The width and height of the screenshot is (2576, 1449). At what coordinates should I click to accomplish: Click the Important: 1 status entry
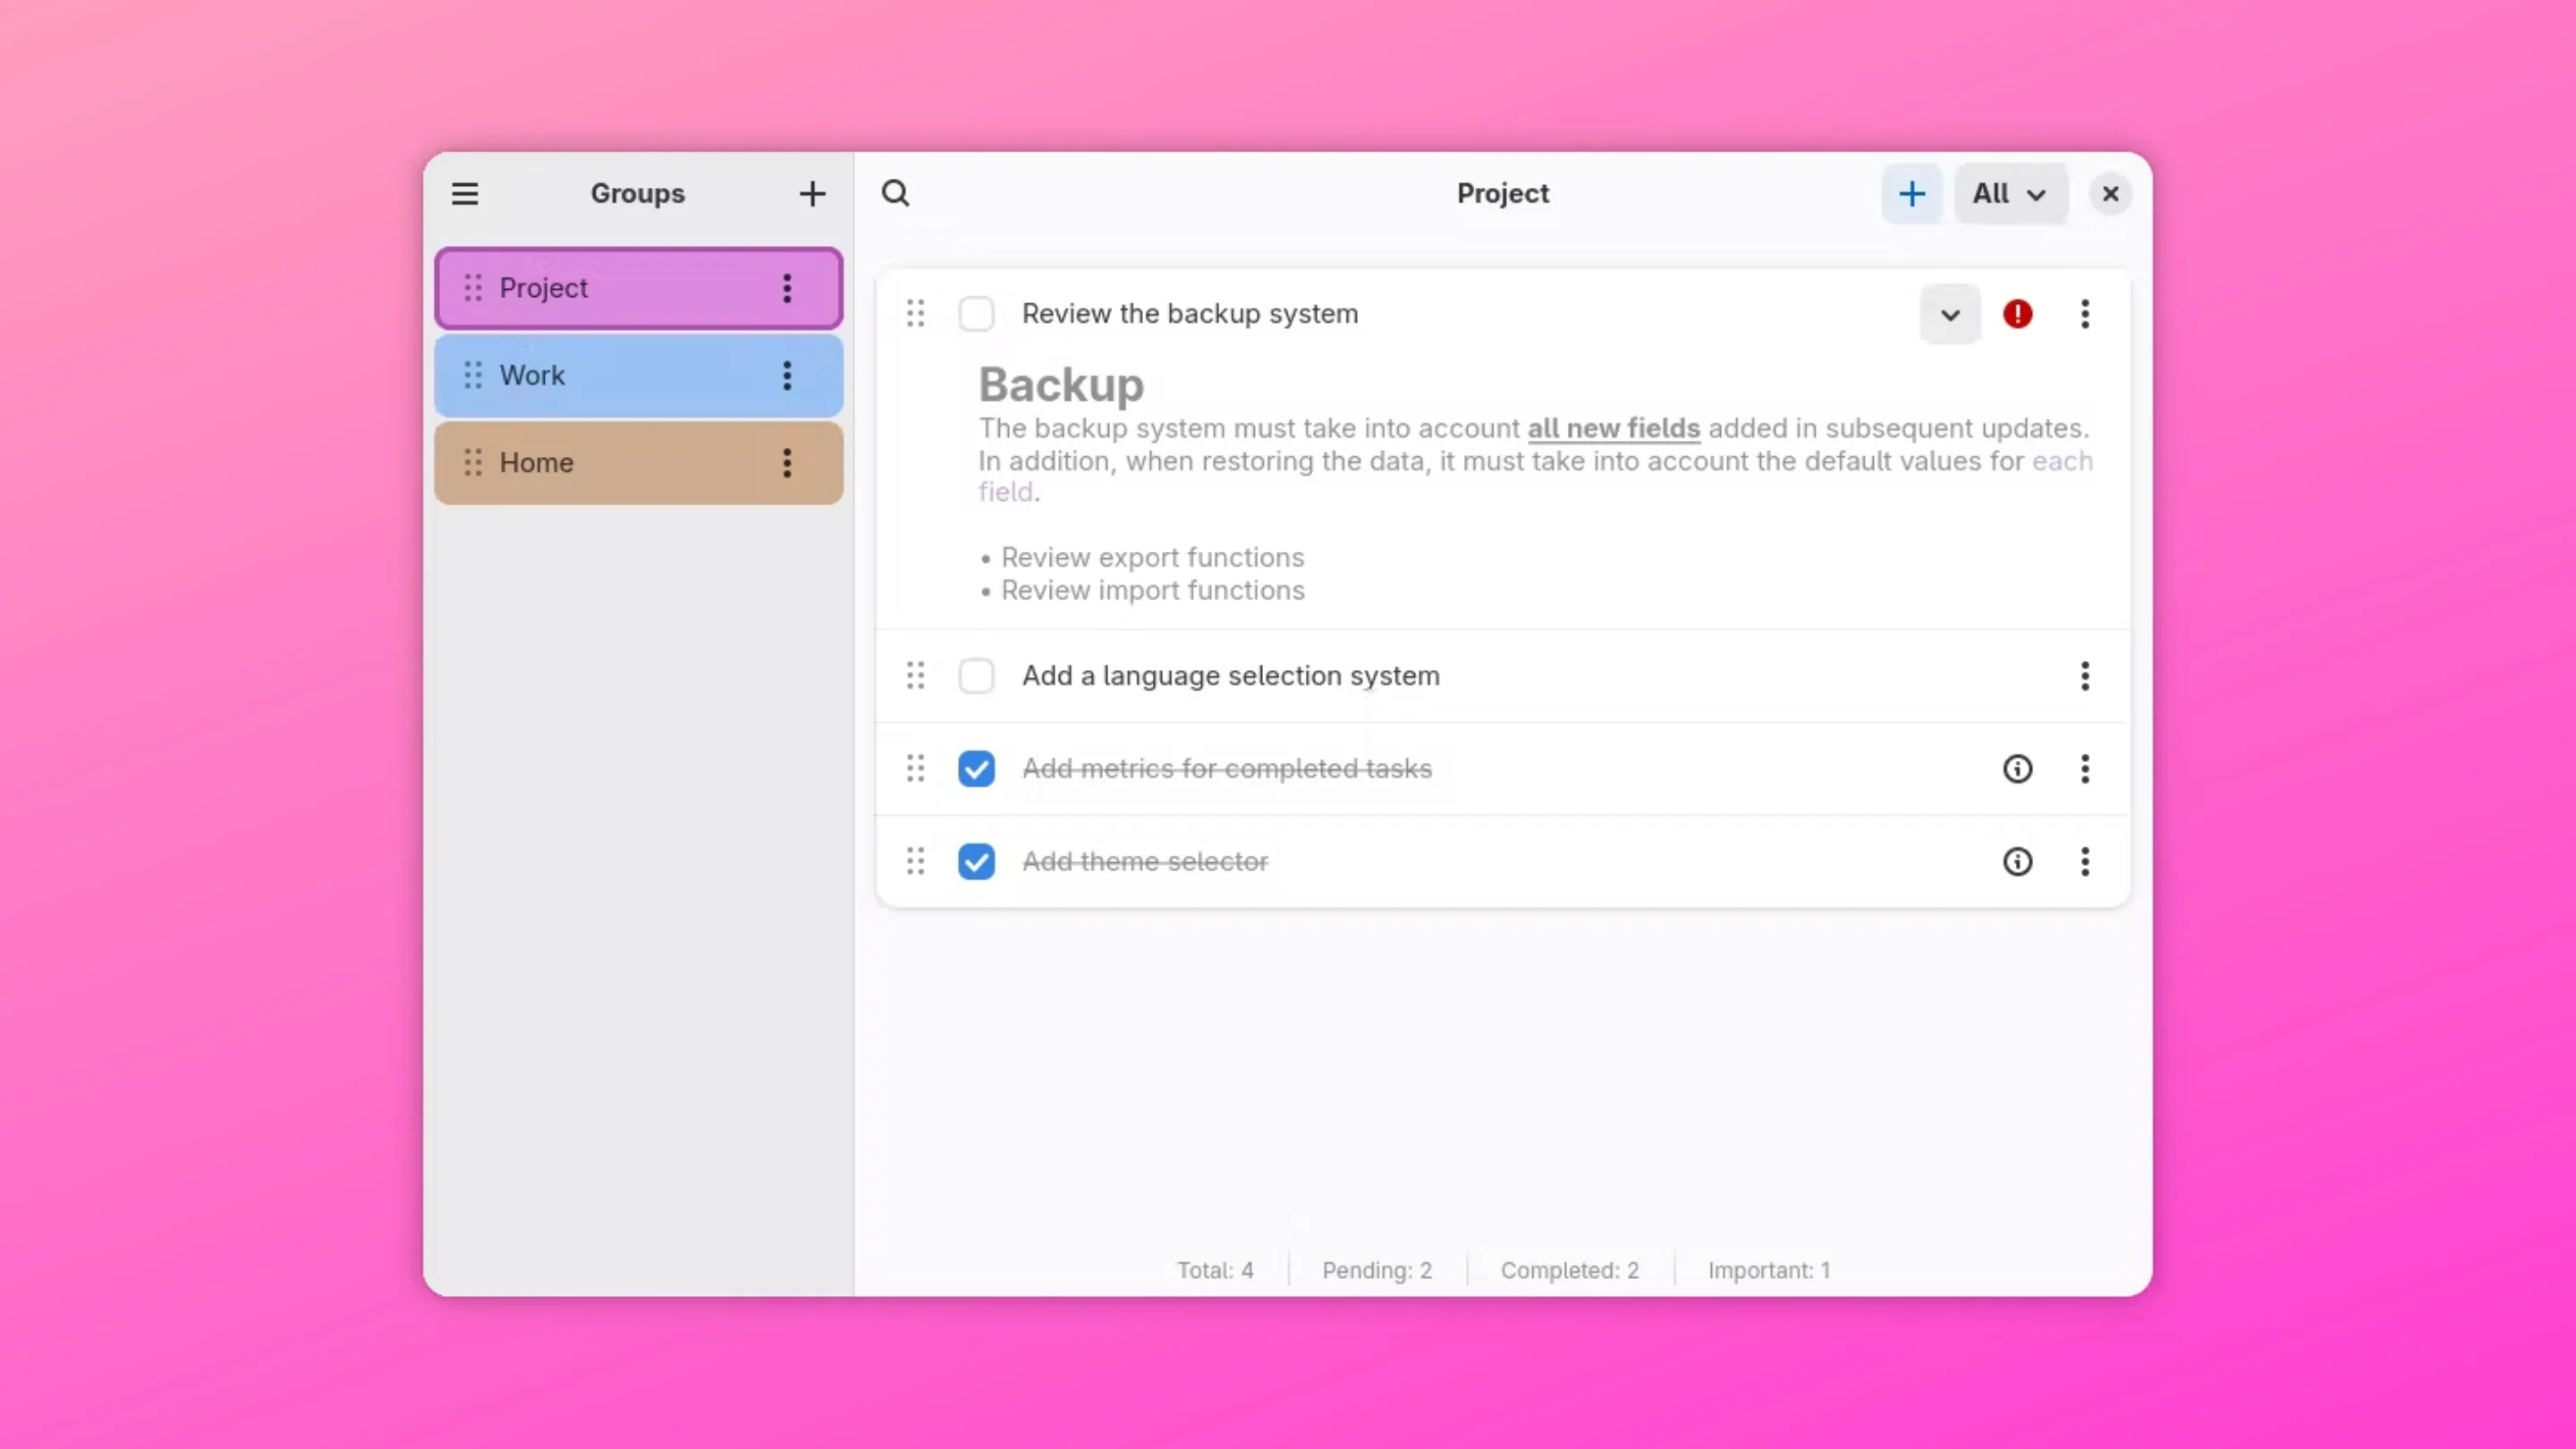tap(1769, 1270)
